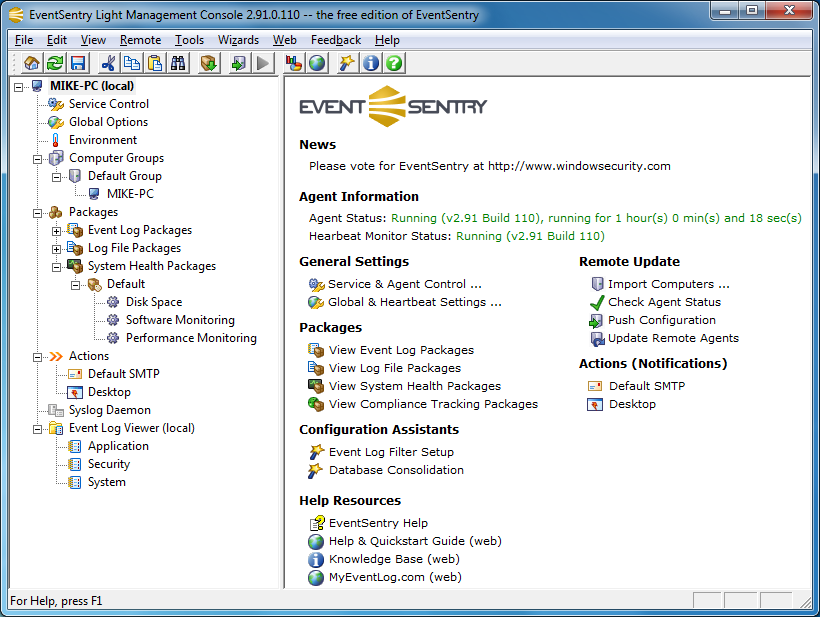
Task: Click View System Health Packages link
Action: tap(415, 386)
